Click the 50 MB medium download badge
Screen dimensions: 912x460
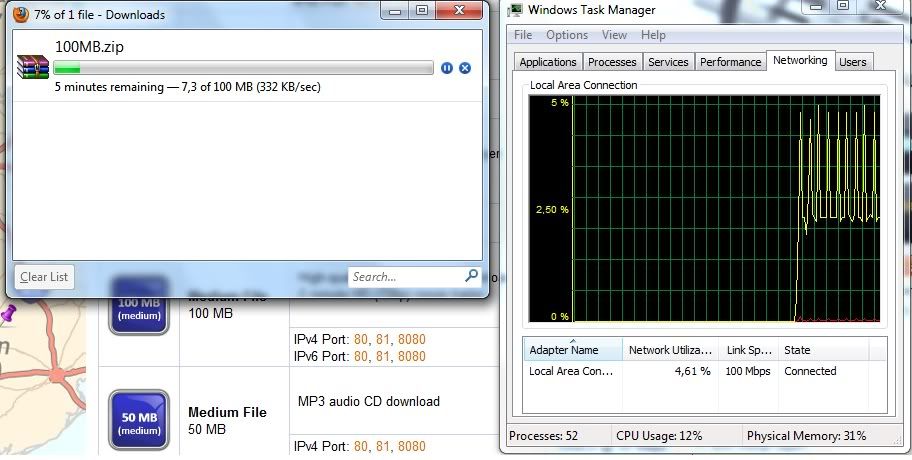point(139,420)
